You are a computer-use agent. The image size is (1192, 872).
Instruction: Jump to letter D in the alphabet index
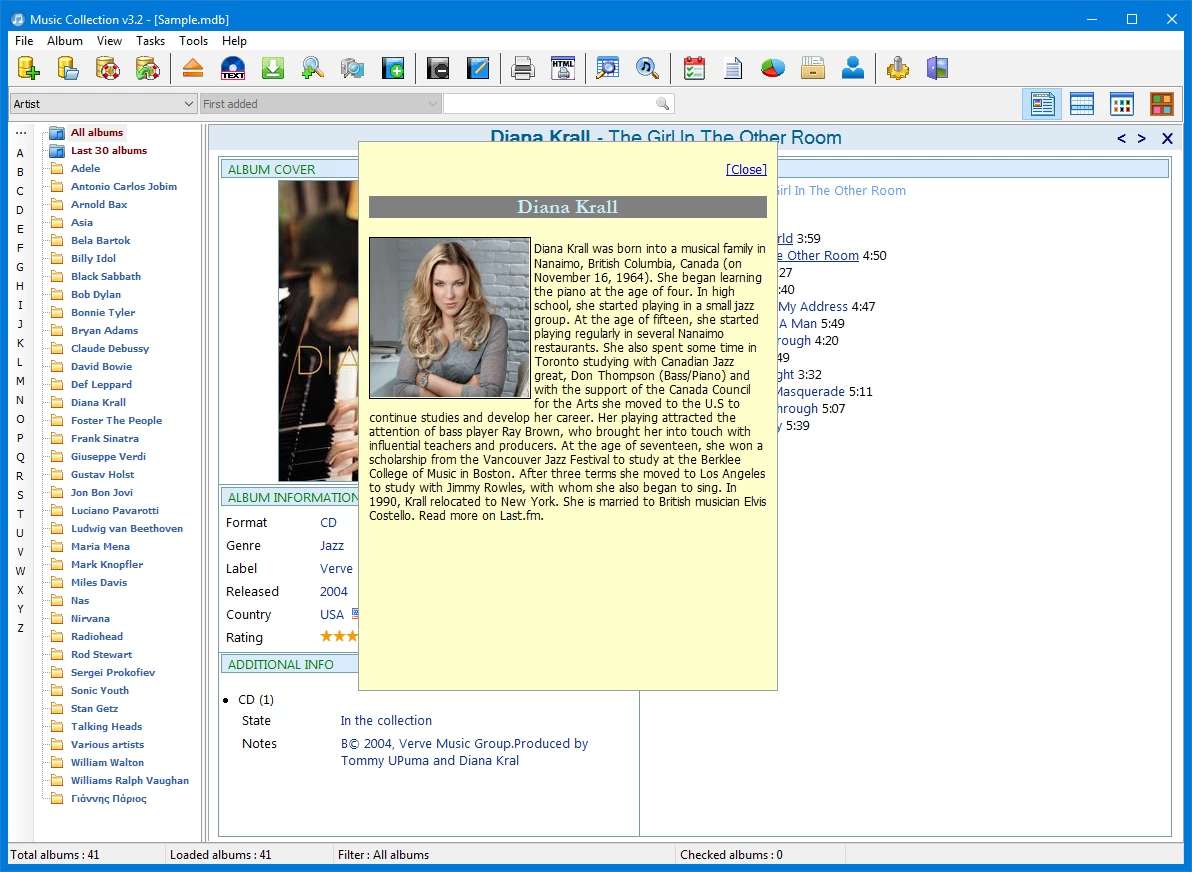[21, 210]
